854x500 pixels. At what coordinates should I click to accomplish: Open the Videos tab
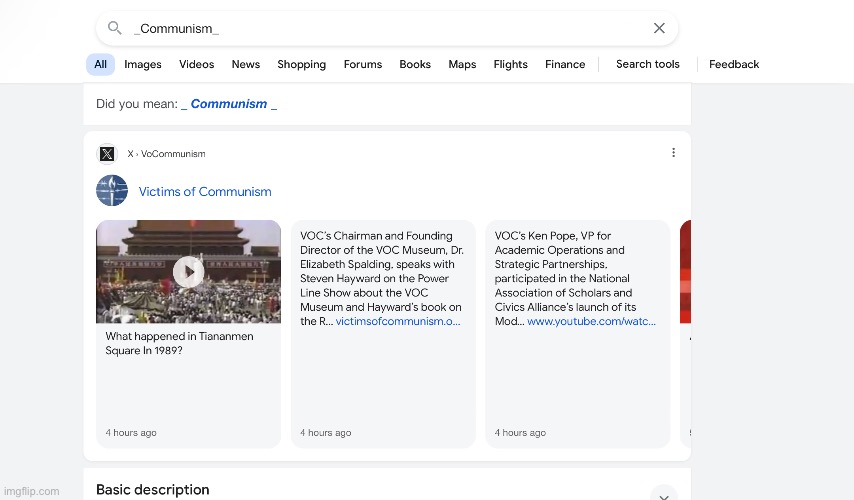[x=197, y=64]
